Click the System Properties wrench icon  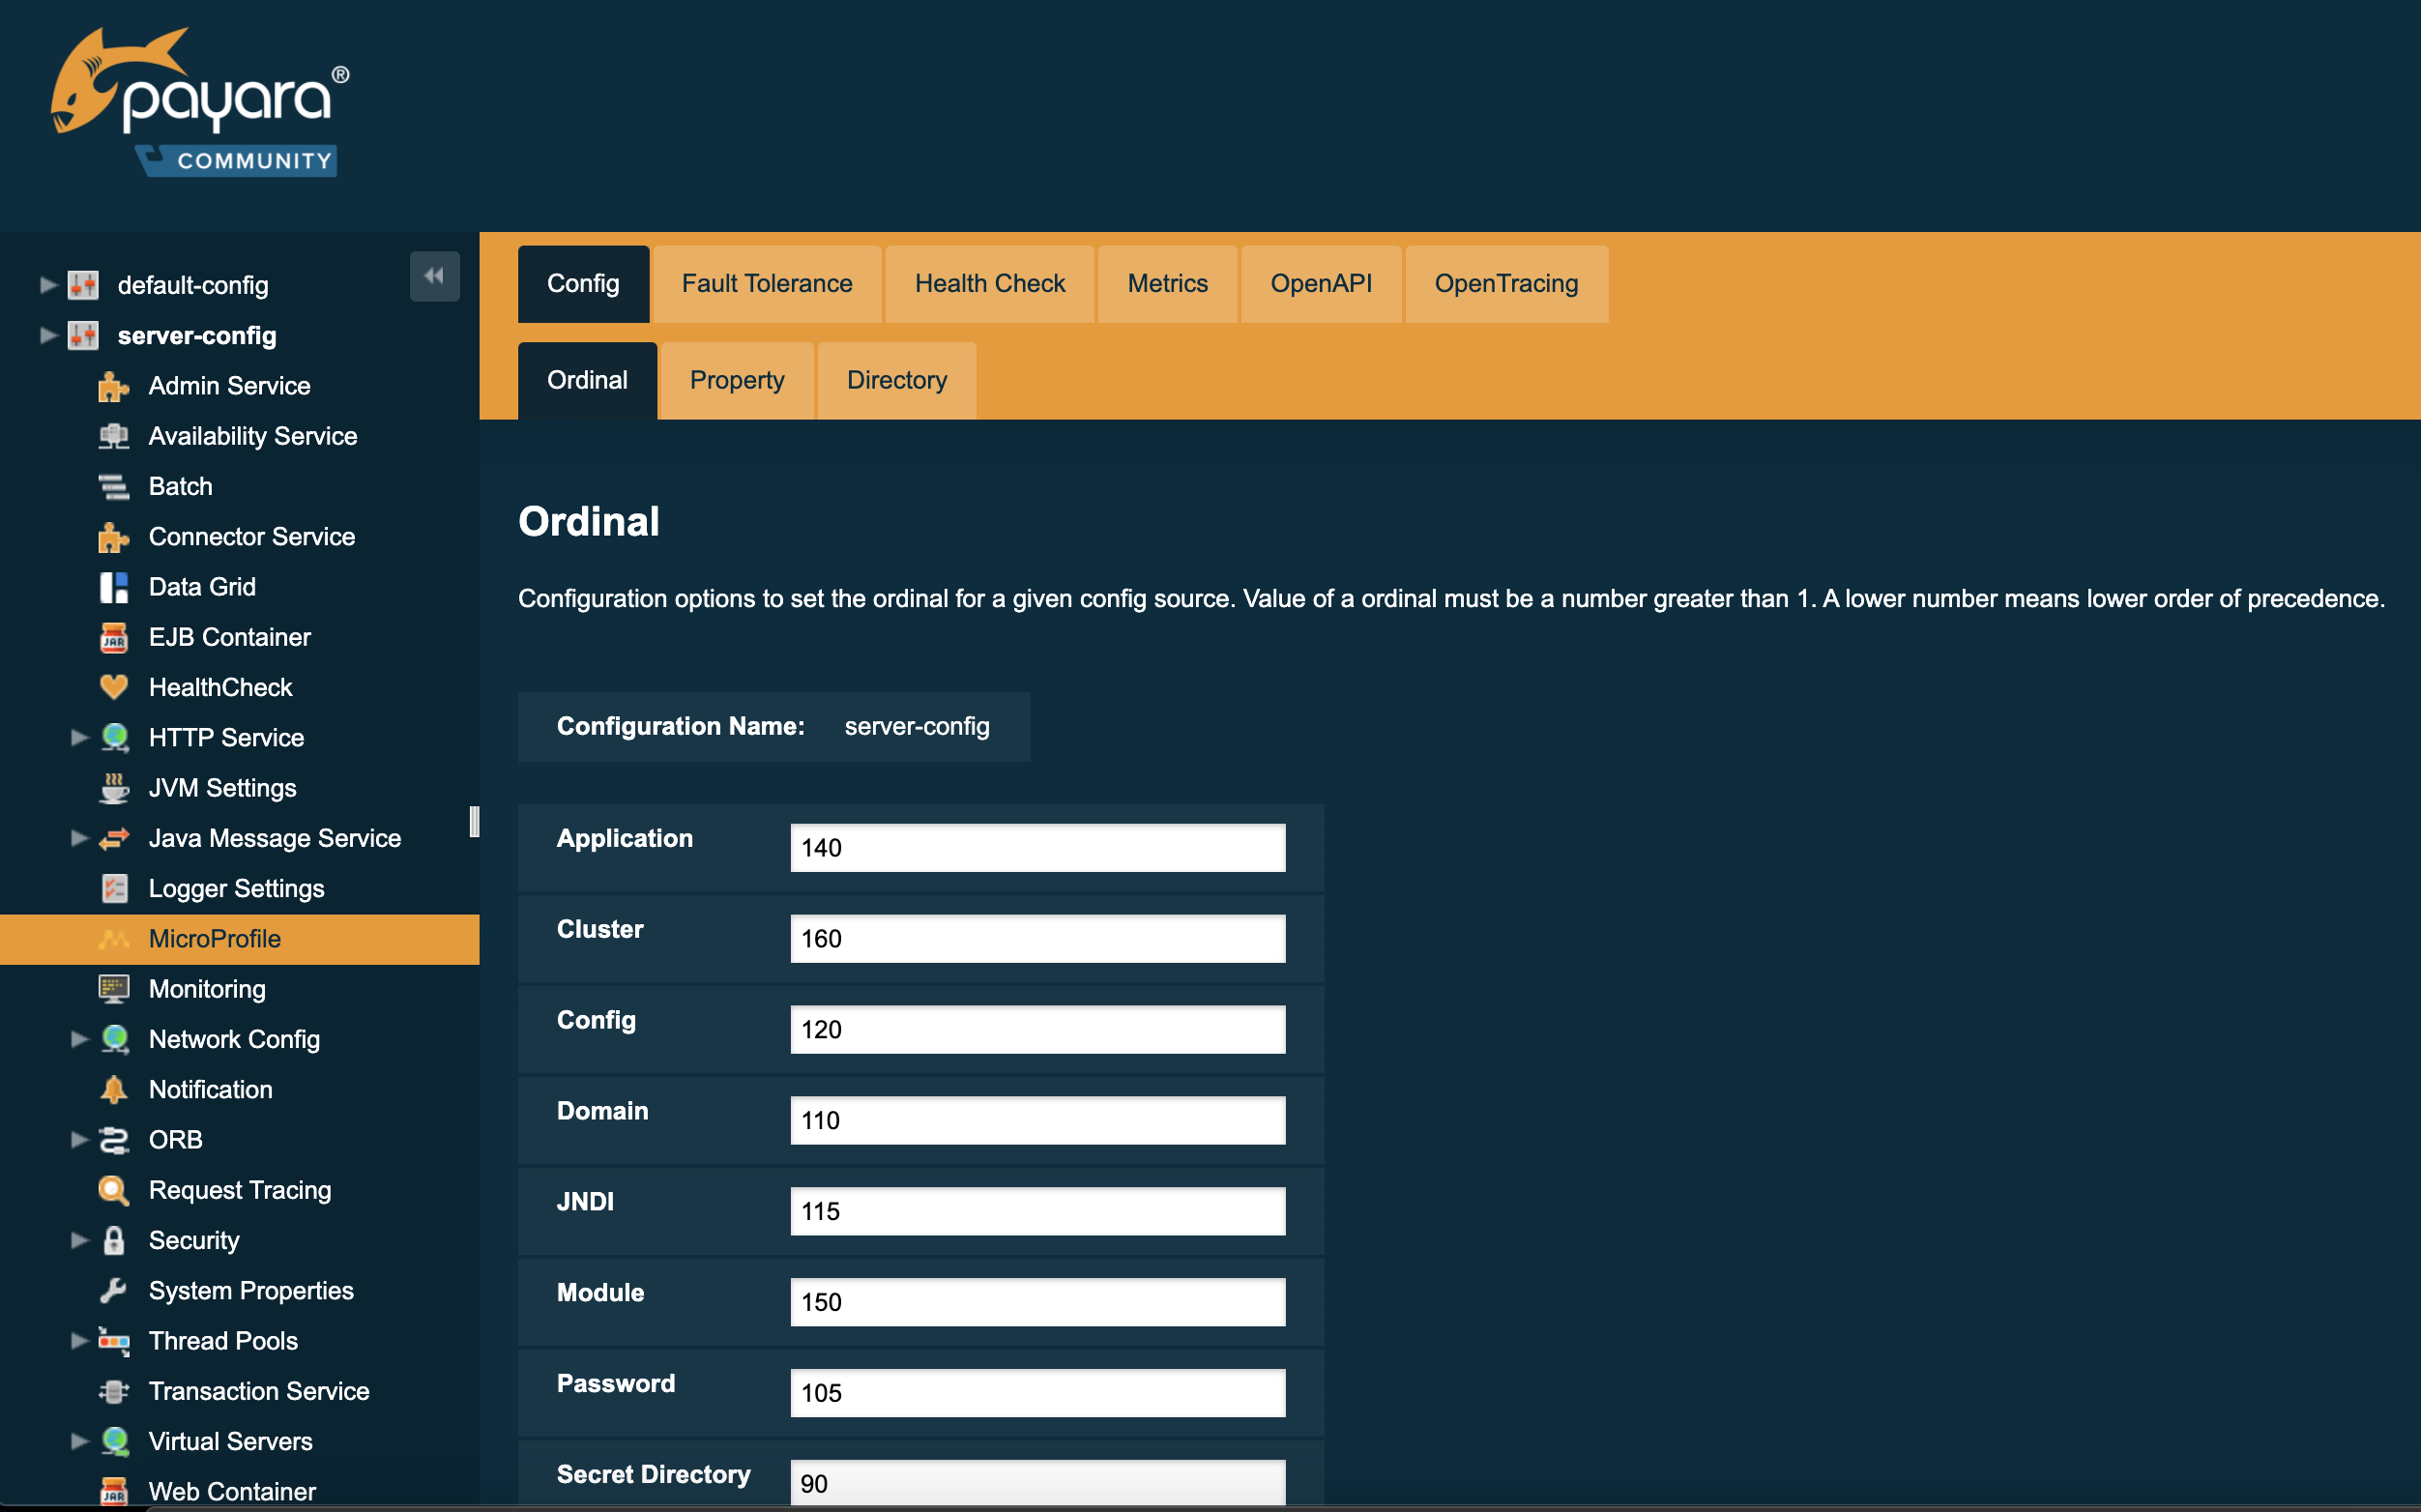tap(113, 1290)
